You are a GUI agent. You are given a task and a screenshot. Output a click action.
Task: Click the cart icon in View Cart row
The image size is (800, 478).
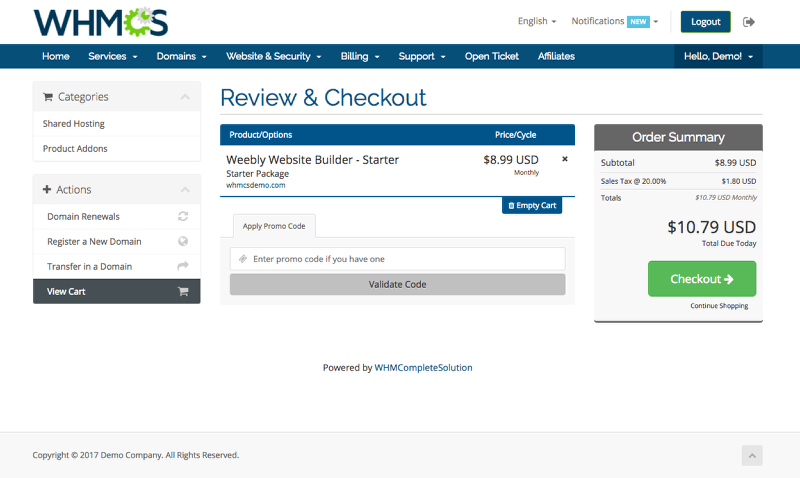183,291
